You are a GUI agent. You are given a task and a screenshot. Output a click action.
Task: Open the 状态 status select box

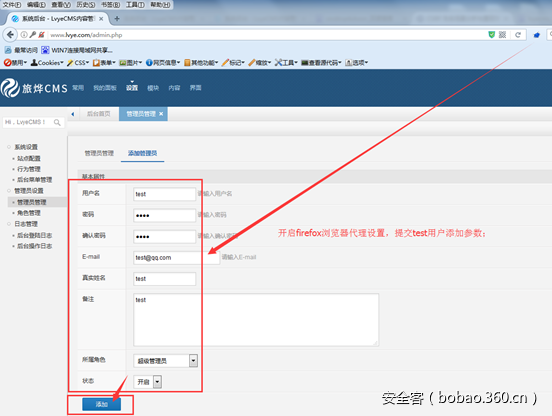coord(148,382)
